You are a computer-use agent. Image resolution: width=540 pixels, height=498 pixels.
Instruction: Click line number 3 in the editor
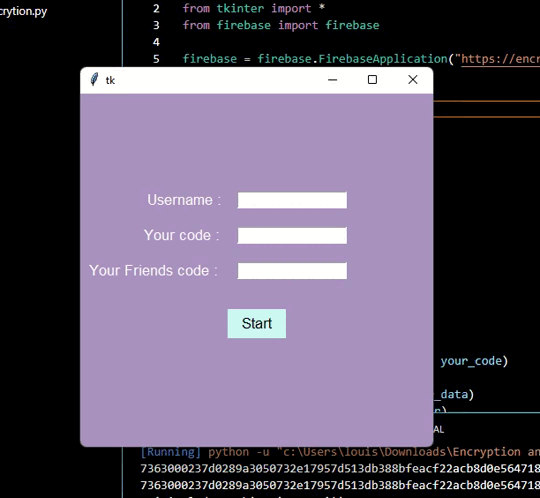click(x=156, y=25)
